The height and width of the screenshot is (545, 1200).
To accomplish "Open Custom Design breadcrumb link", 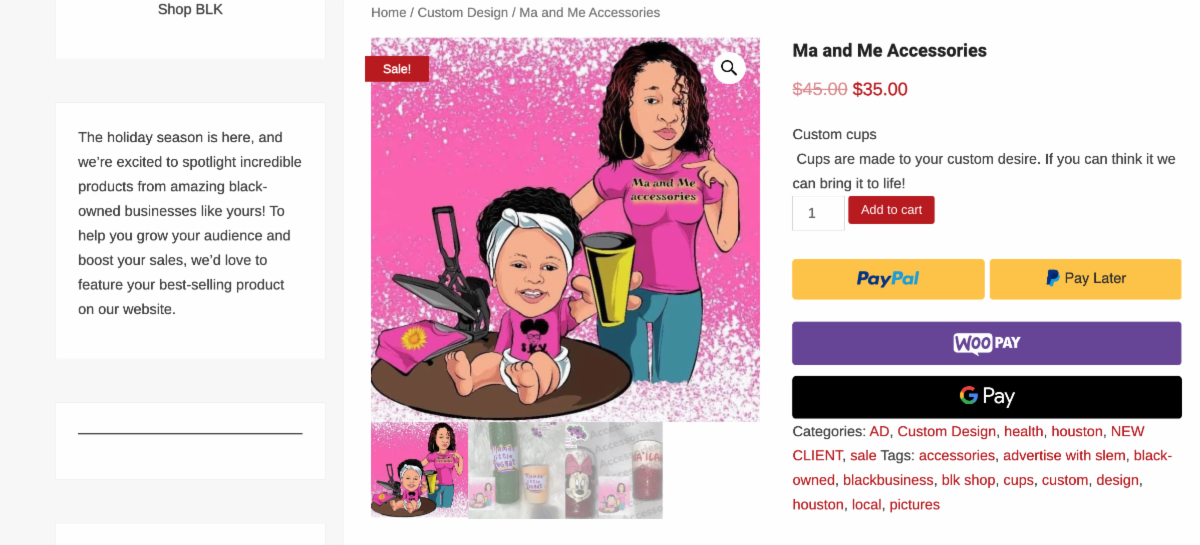I will point(463,13).
